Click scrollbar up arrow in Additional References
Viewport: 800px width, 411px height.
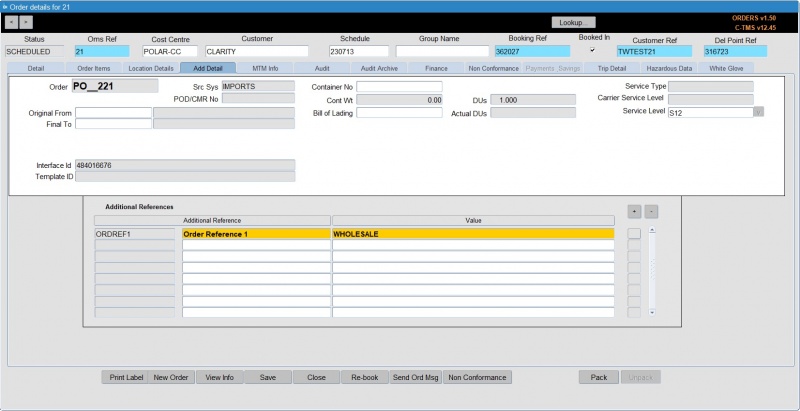pyautogui.click(x=652, y=230)
